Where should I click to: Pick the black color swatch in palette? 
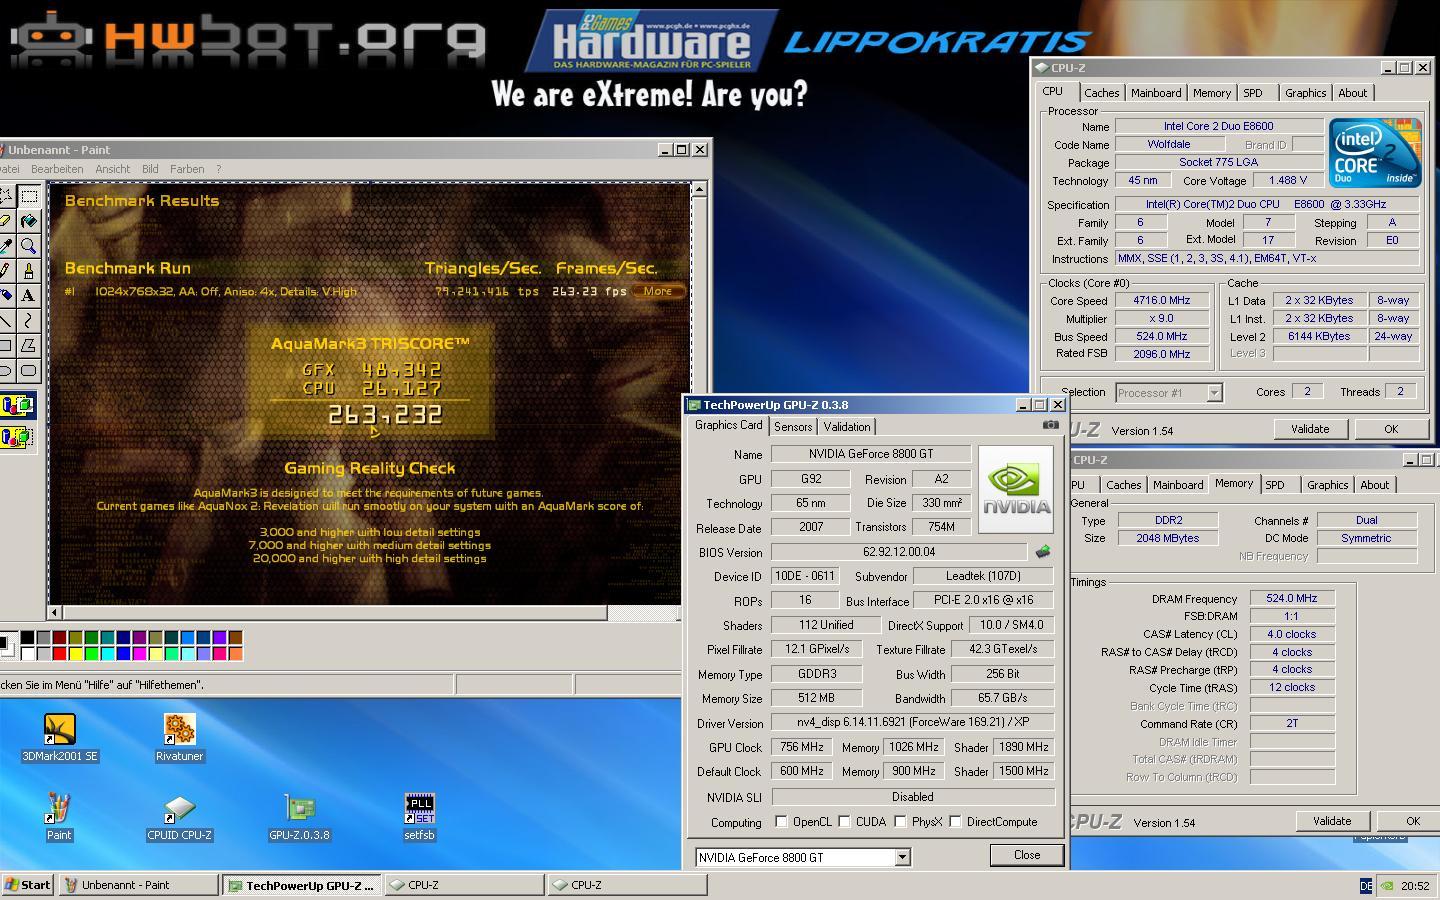click(x=27, y=638)
